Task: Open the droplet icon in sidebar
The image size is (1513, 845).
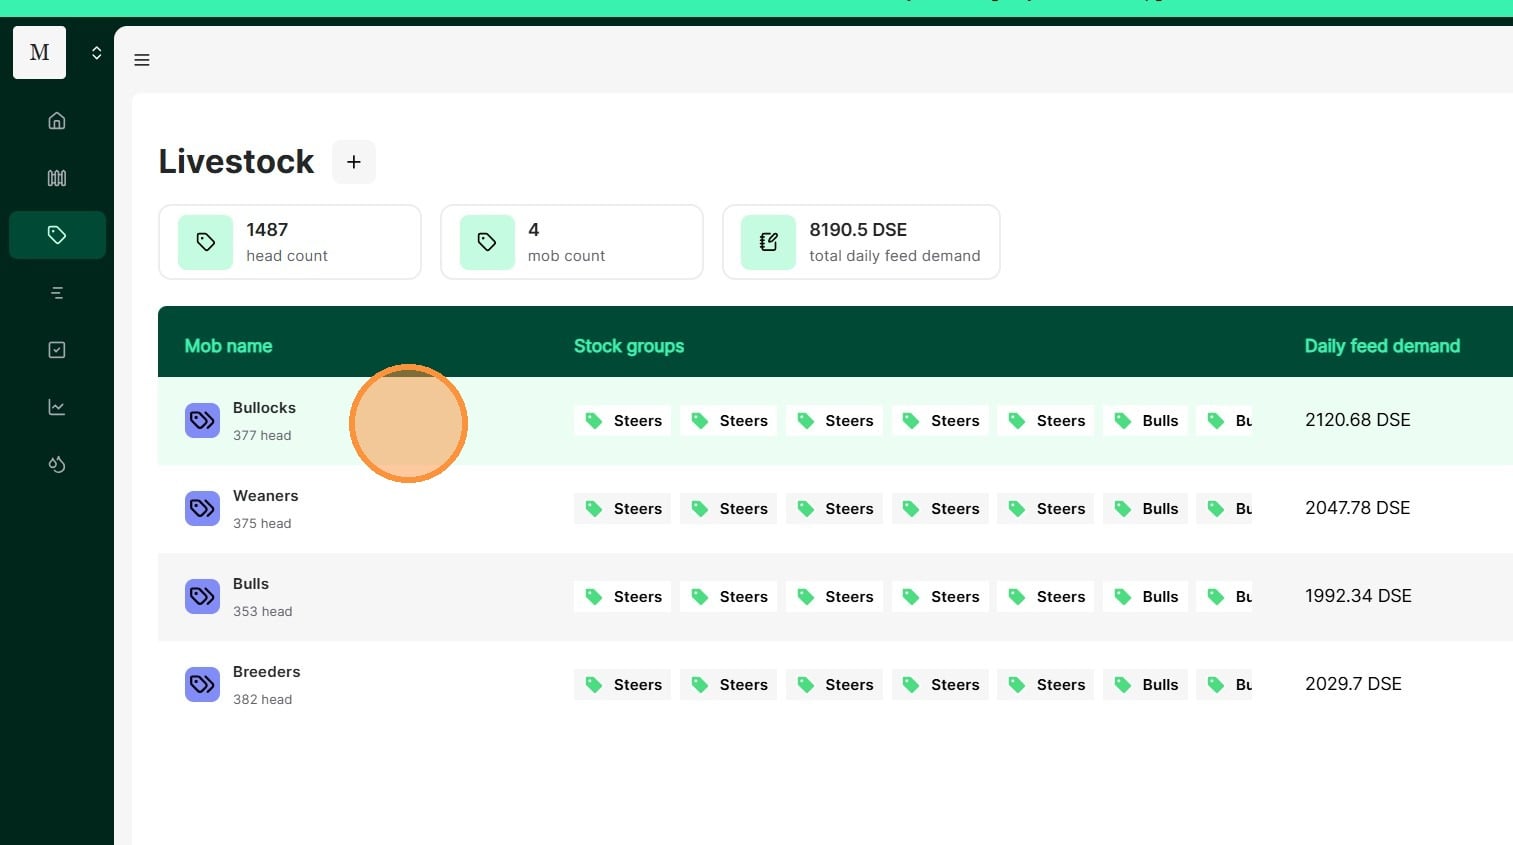Action: [x=57, y=464]
